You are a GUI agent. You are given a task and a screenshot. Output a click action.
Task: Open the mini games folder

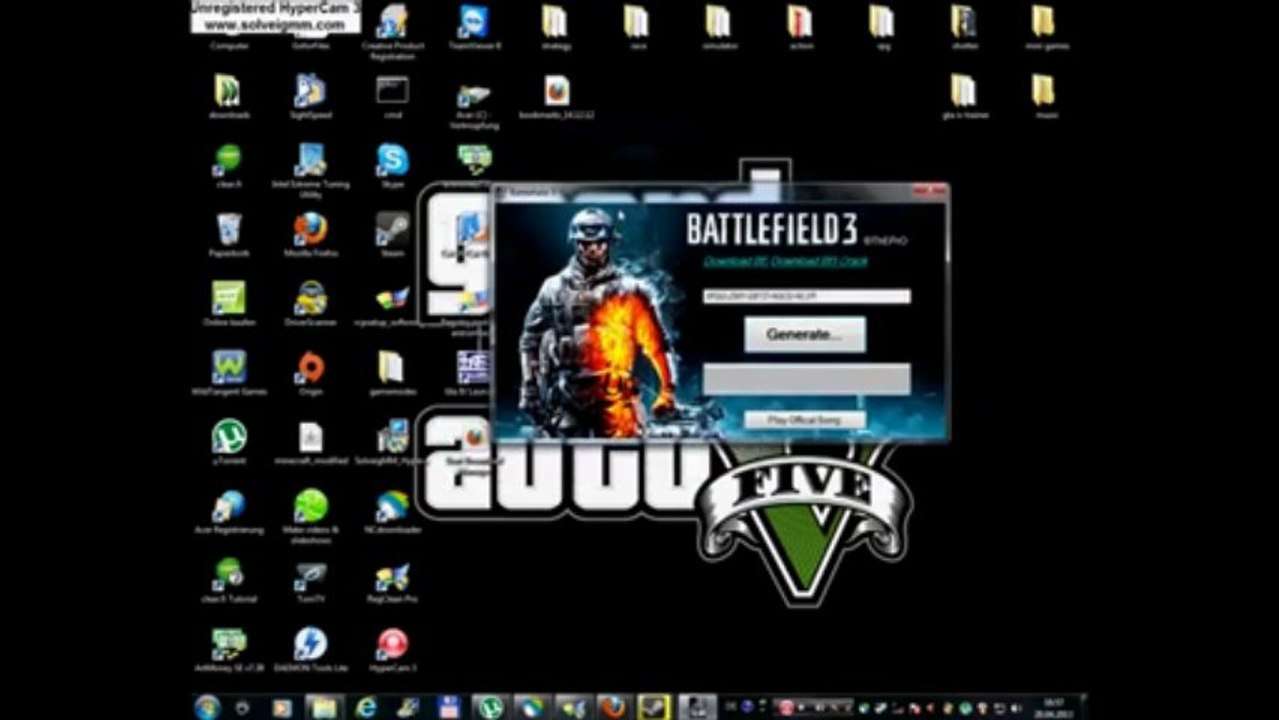(x=1045, y=27)
